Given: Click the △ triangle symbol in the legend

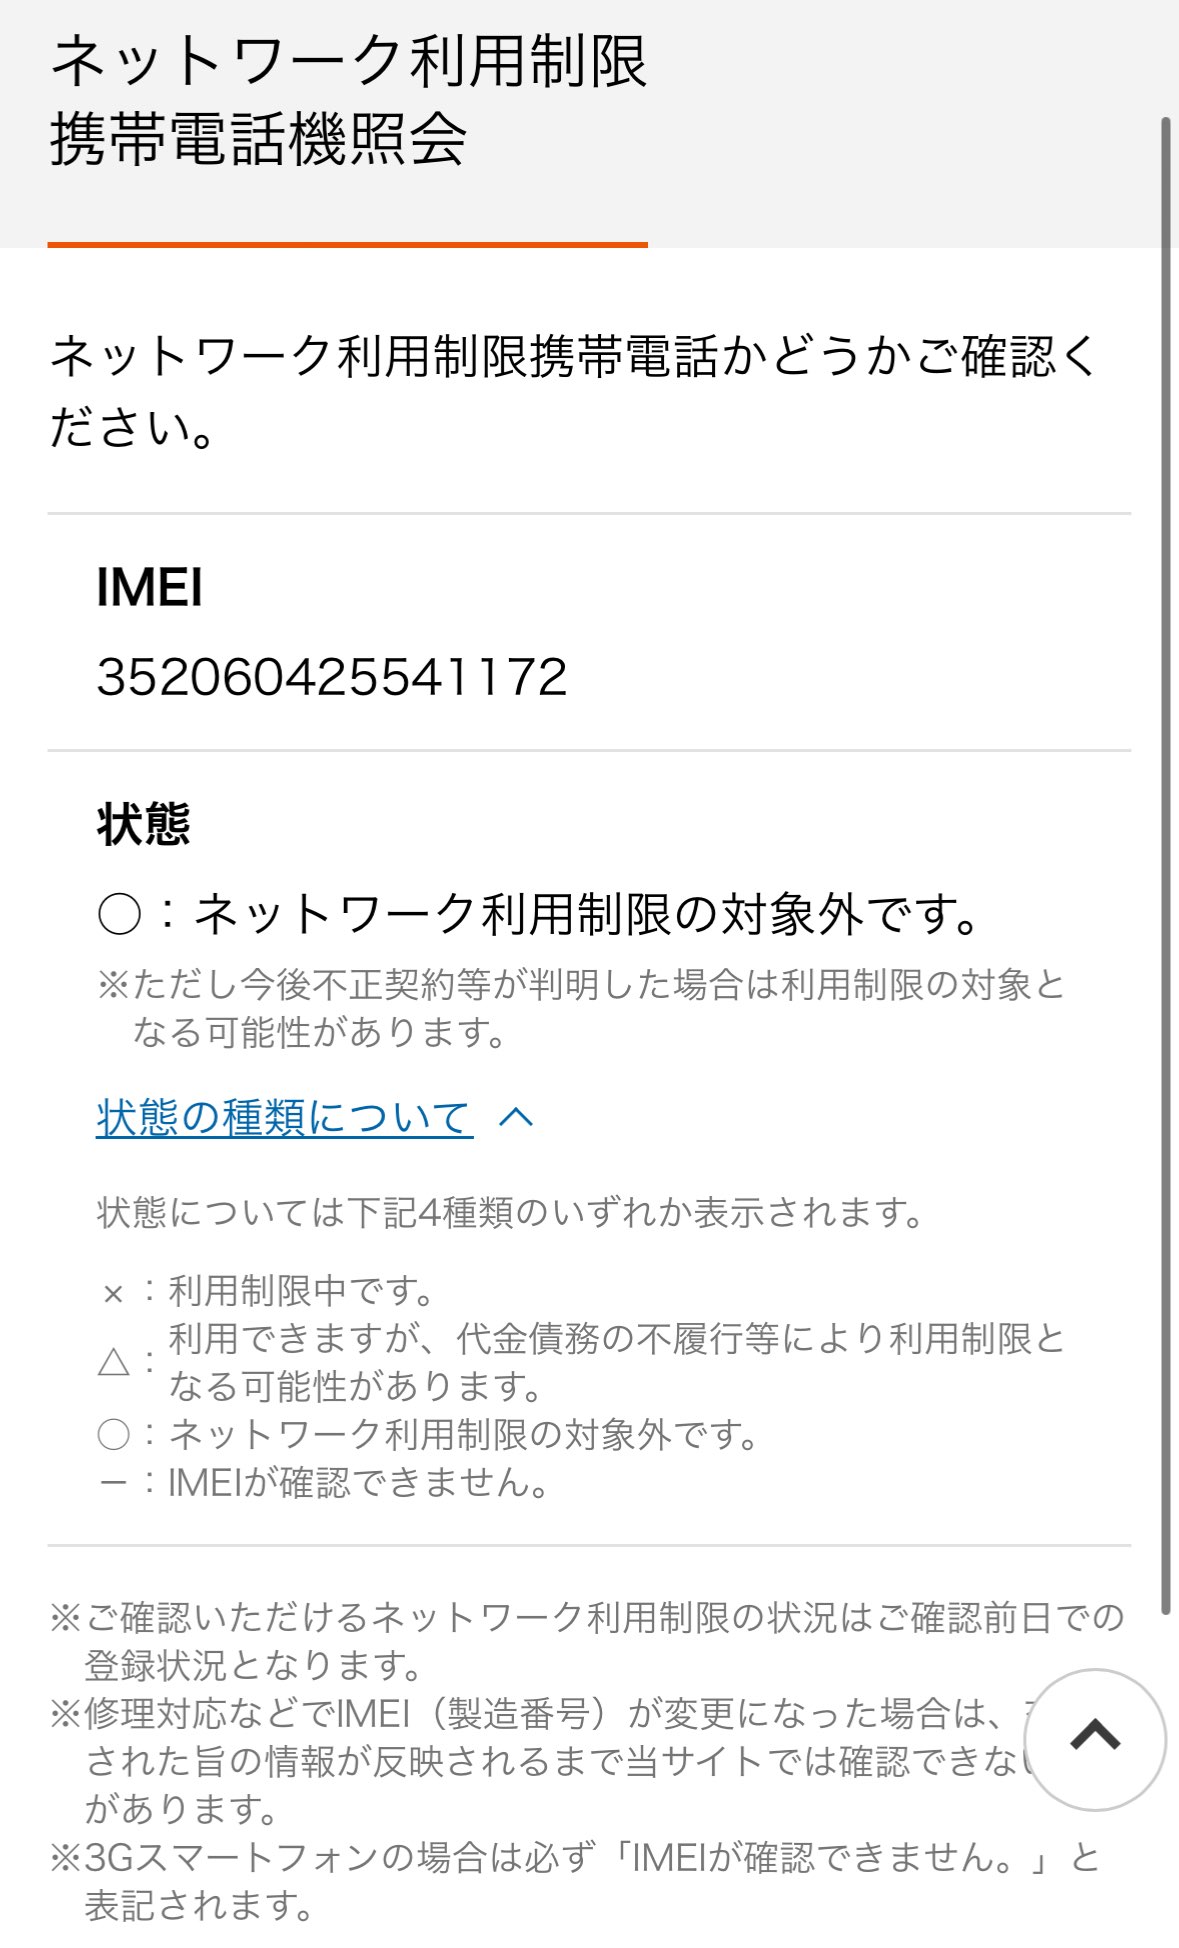Looking at the screenshot, I should (x=114, y=1362).
